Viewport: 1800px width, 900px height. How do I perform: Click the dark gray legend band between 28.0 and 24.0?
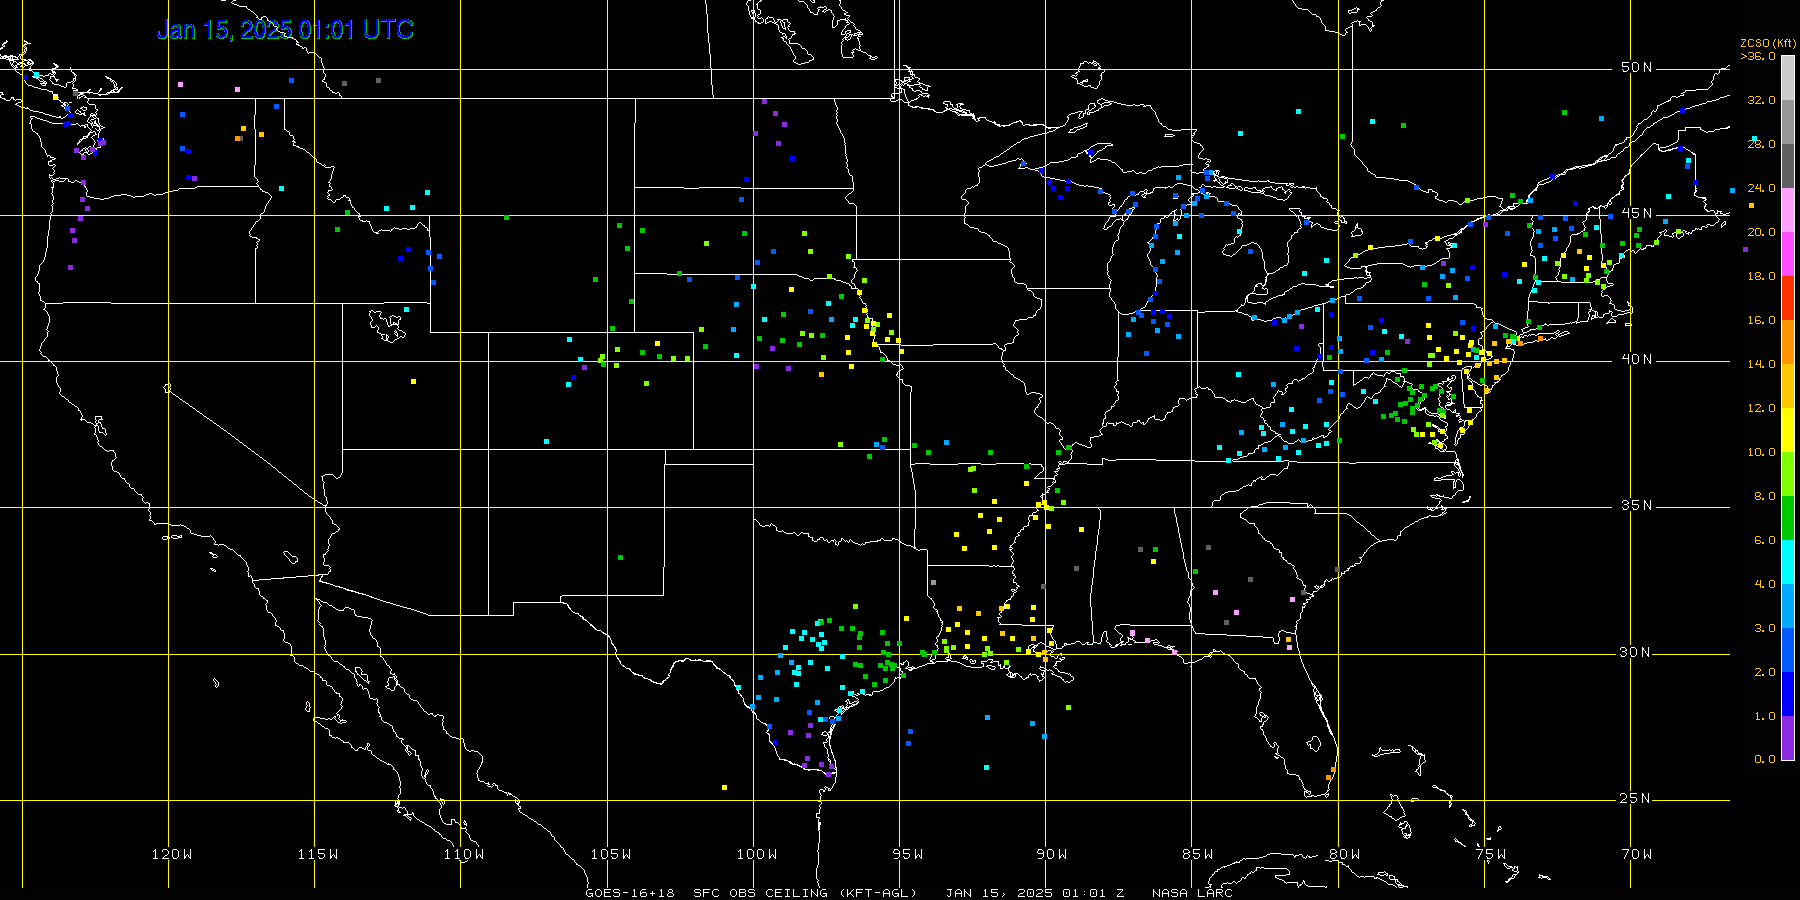pyautogui.click(x=1788, y=166)
